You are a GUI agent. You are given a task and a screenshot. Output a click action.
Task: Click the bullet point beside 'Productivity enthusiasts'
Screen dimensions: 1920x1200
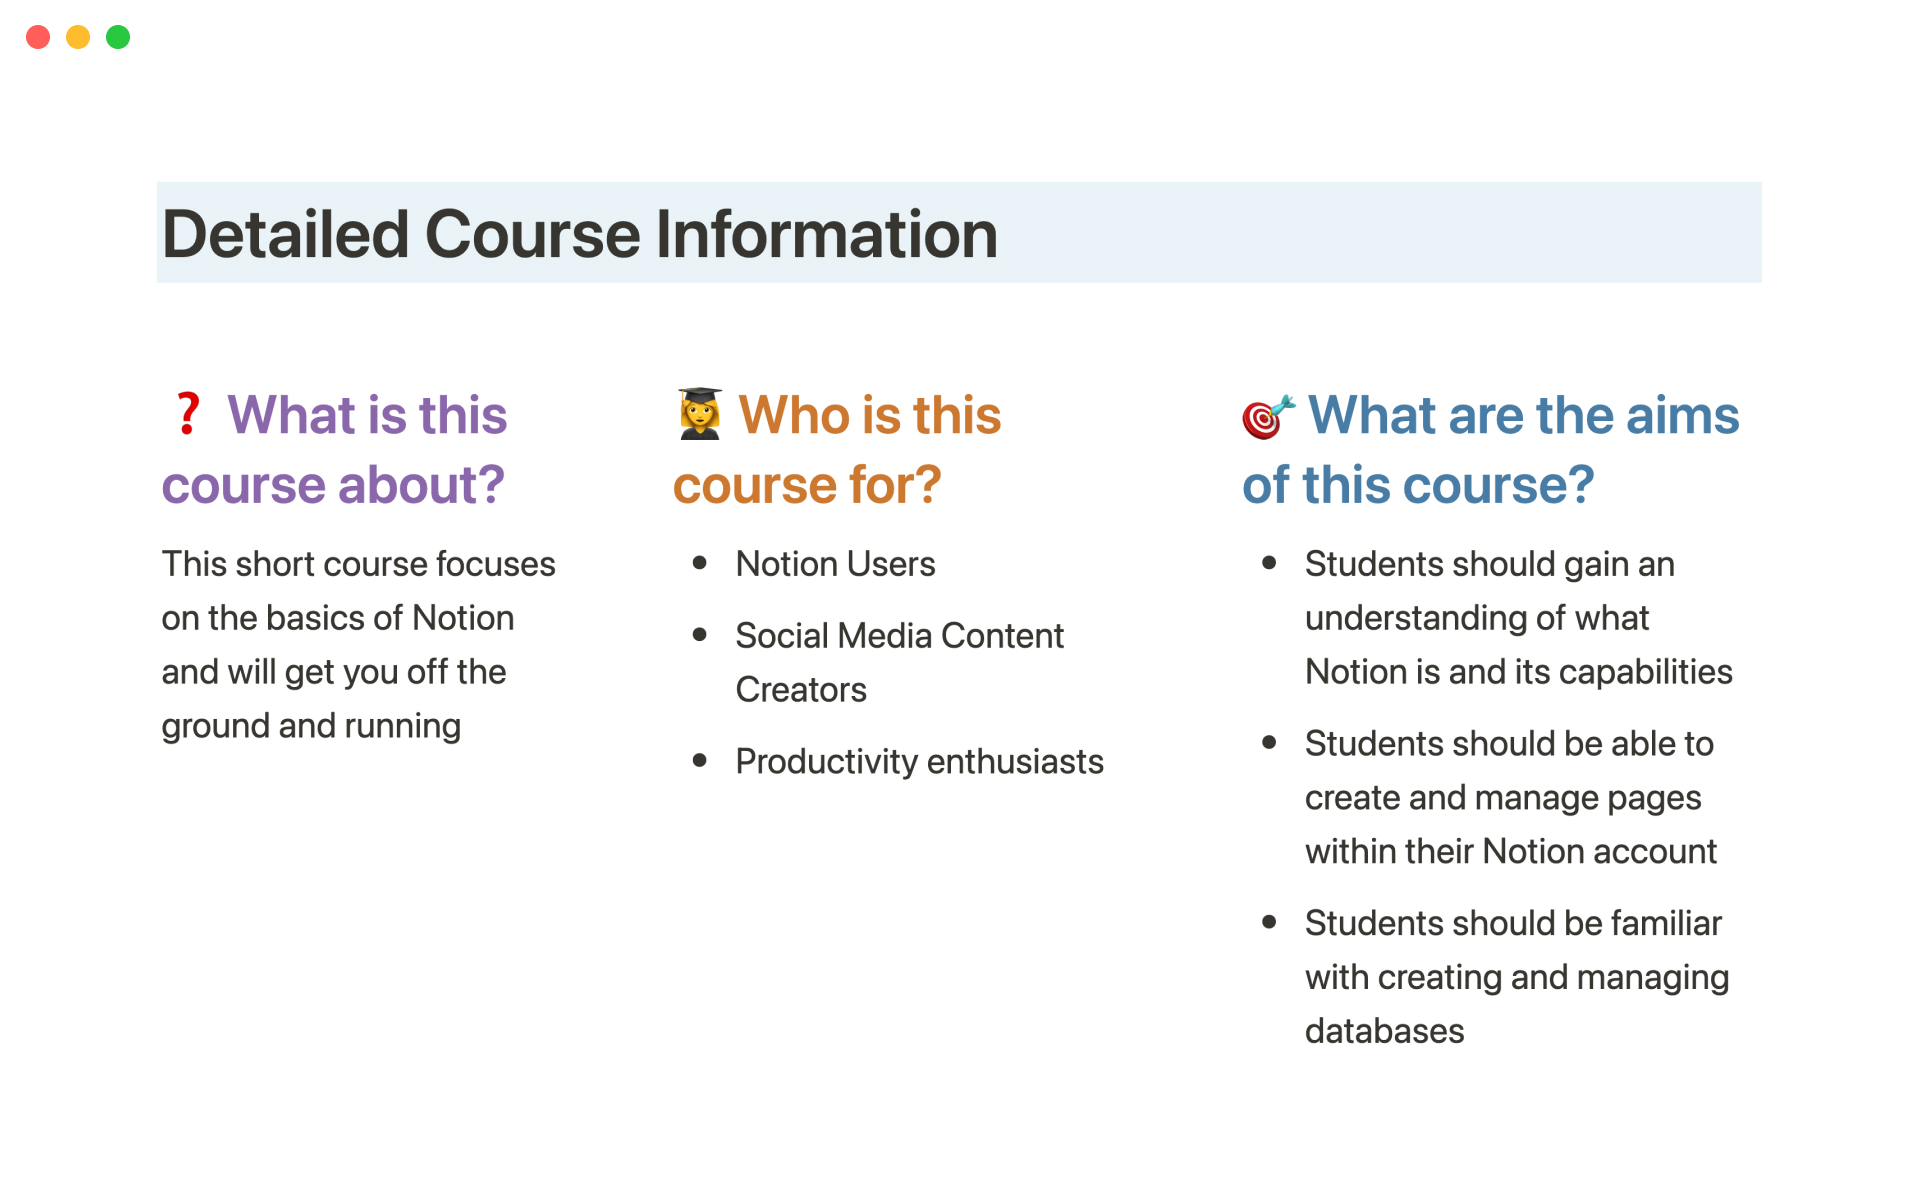(x=700, y=762)
